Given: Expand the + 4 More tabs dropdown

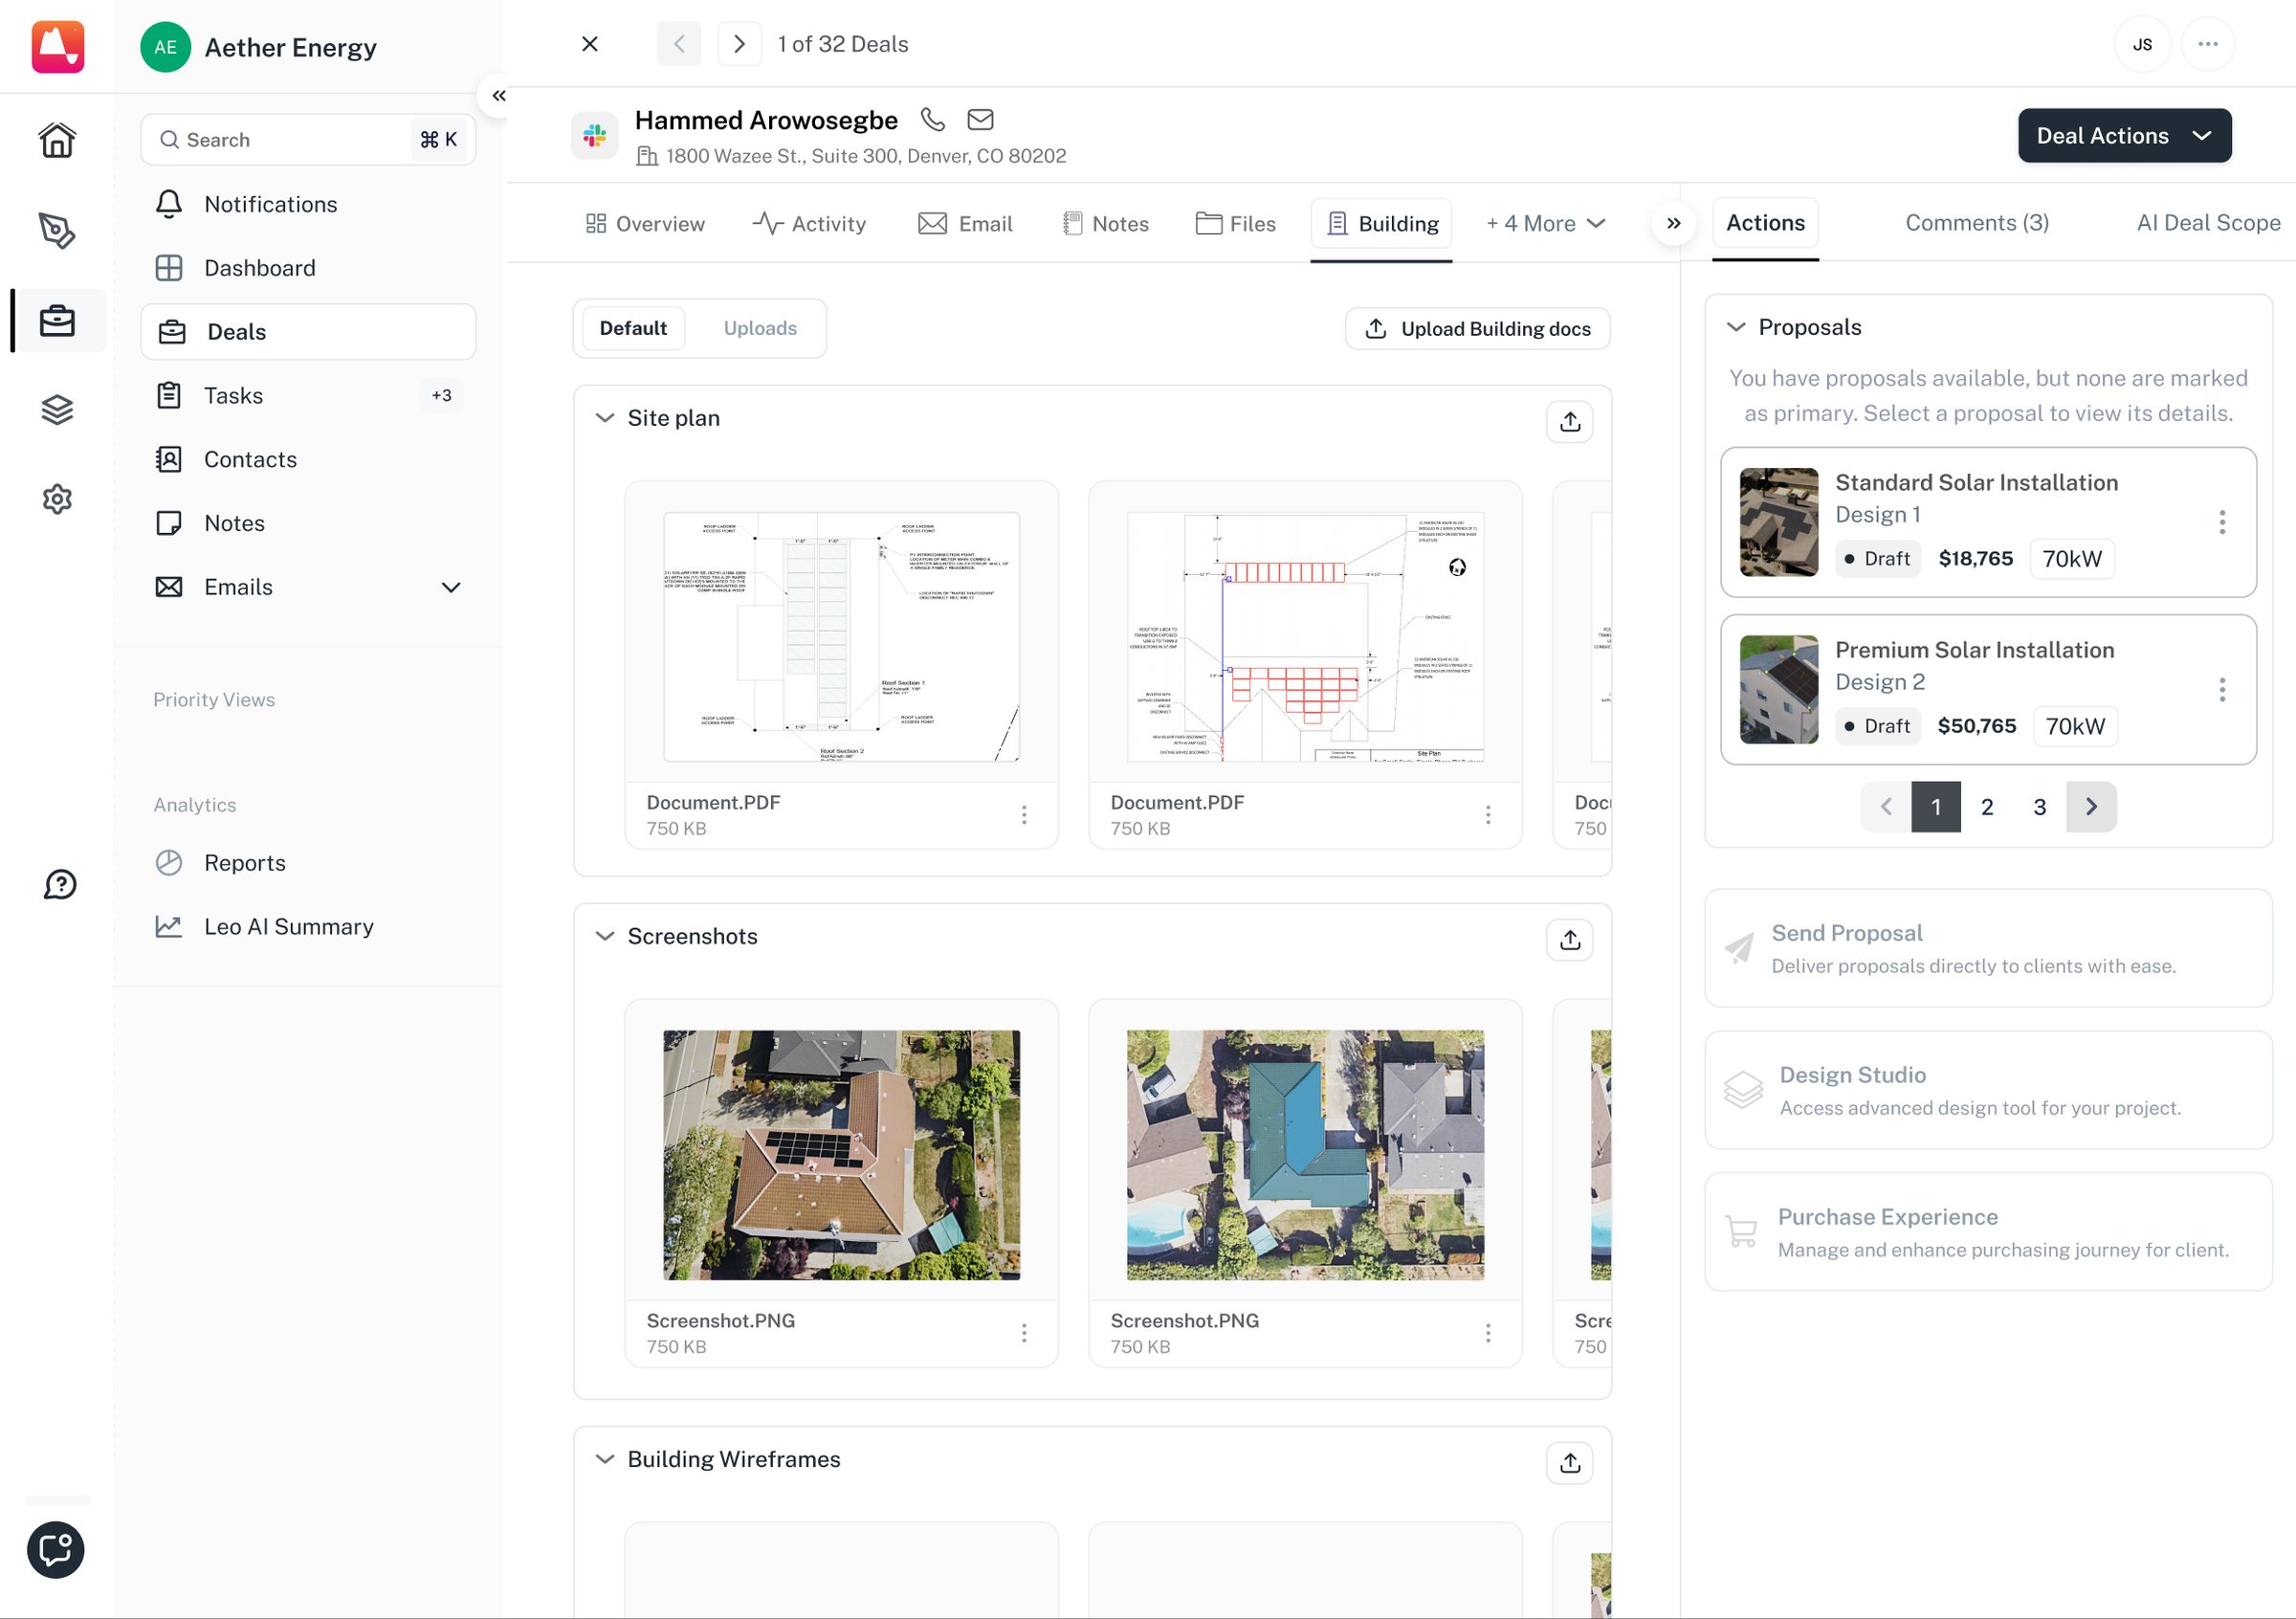Looking at the screenshot, I should pyautogui.click(x=1546, y=224).
